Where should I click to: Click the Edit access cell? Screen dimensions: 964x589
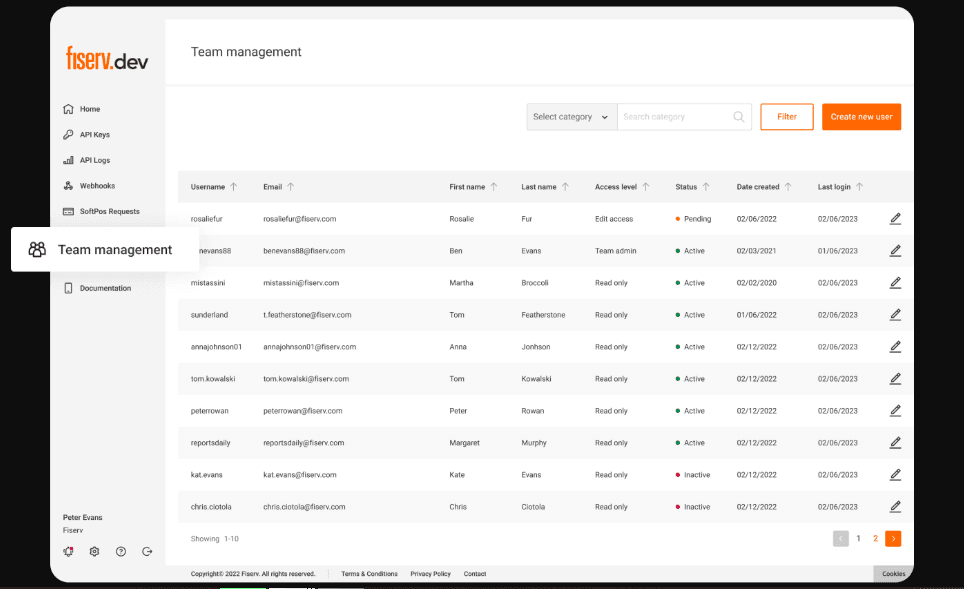pyautogui.click(x=614, y=219)
